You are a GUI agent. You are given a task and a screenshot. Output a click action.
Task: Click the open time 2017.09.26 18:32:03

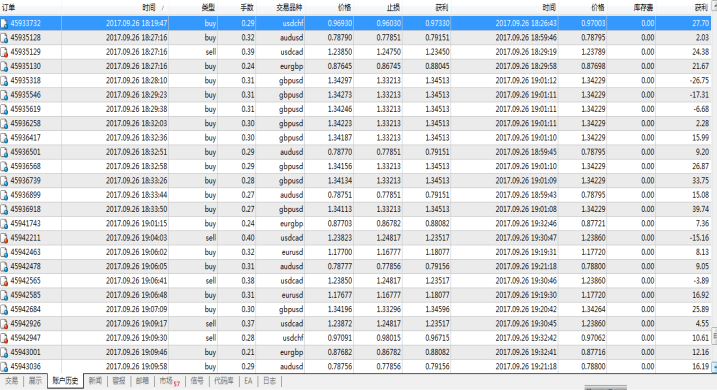coord(136,123)
